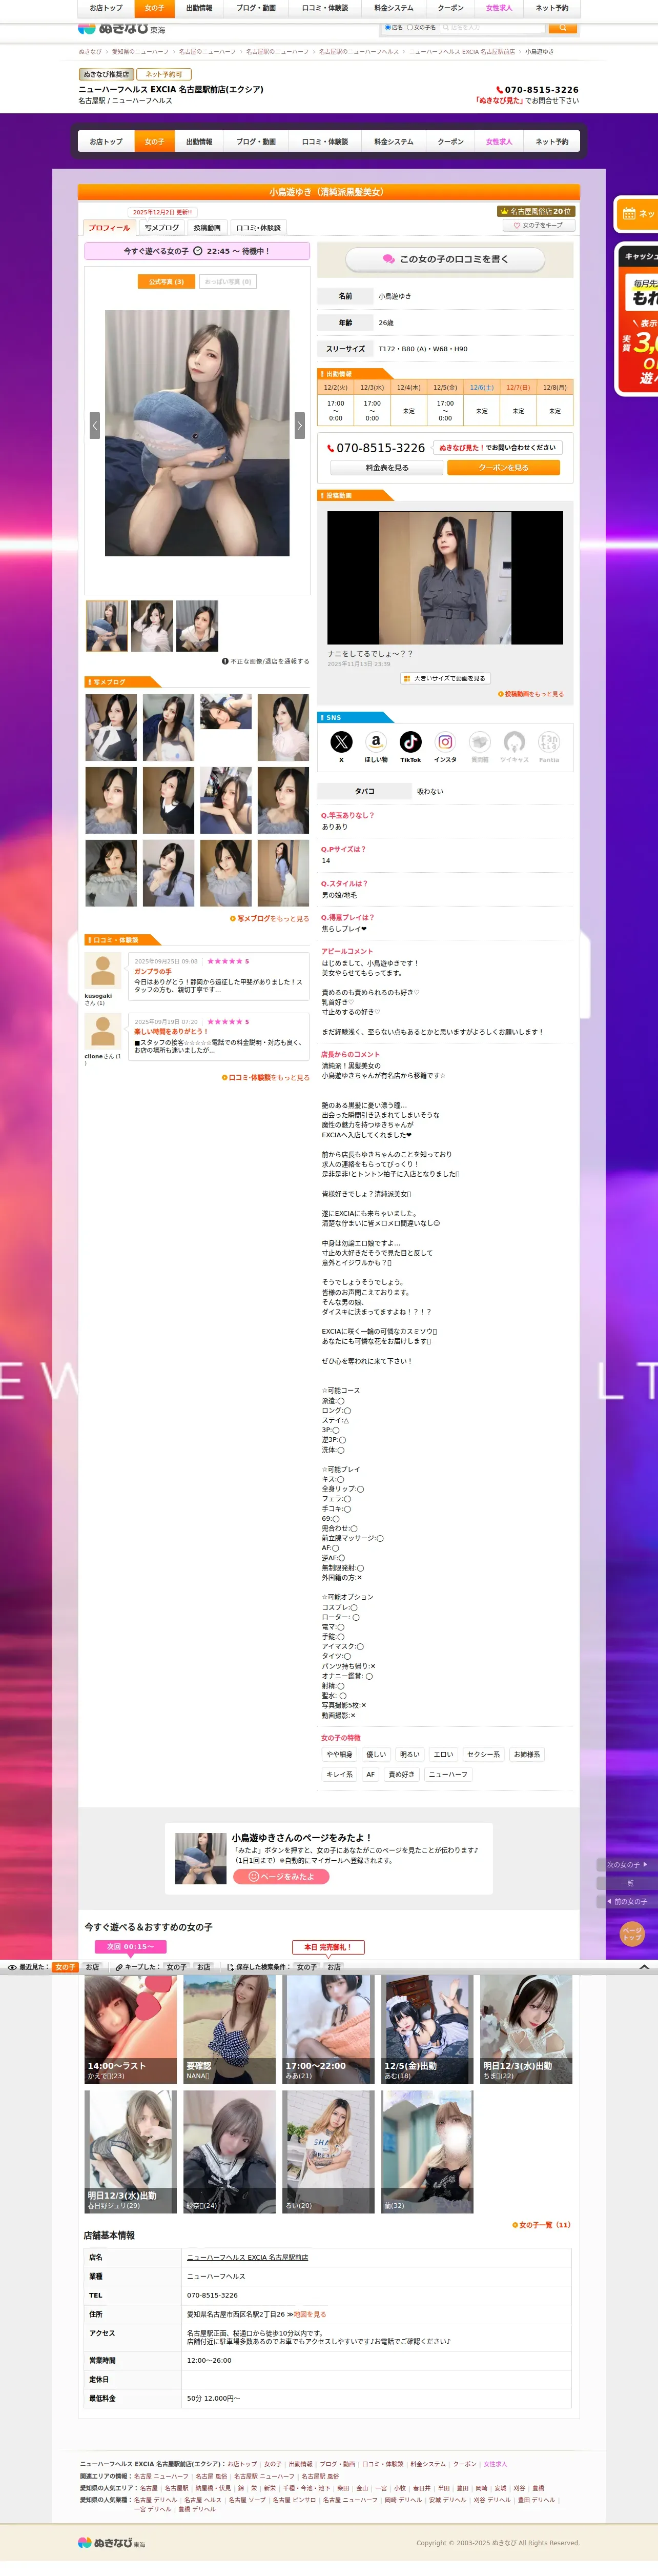Expand 写メブログをもっと見る
Viewport: 658px width, 2576px height.
click(x=270, y=918)
